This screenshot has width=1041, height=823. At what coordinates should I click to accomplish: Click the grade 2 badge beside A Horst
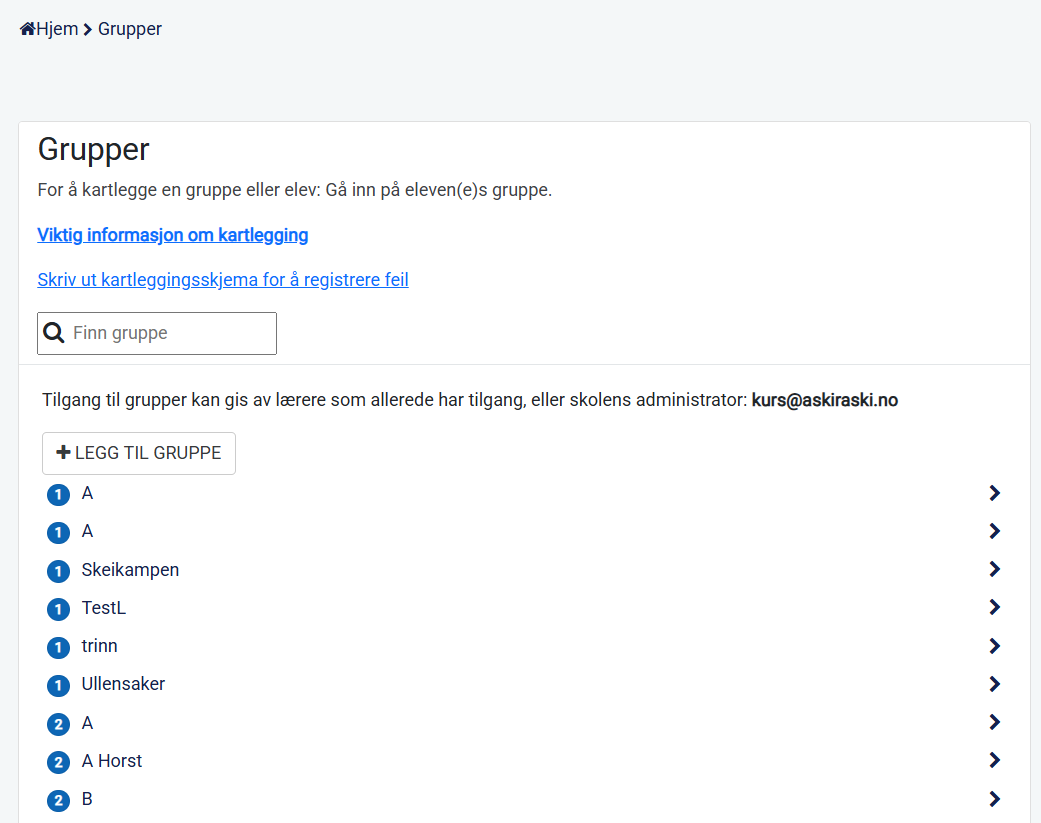pos(58,762)
